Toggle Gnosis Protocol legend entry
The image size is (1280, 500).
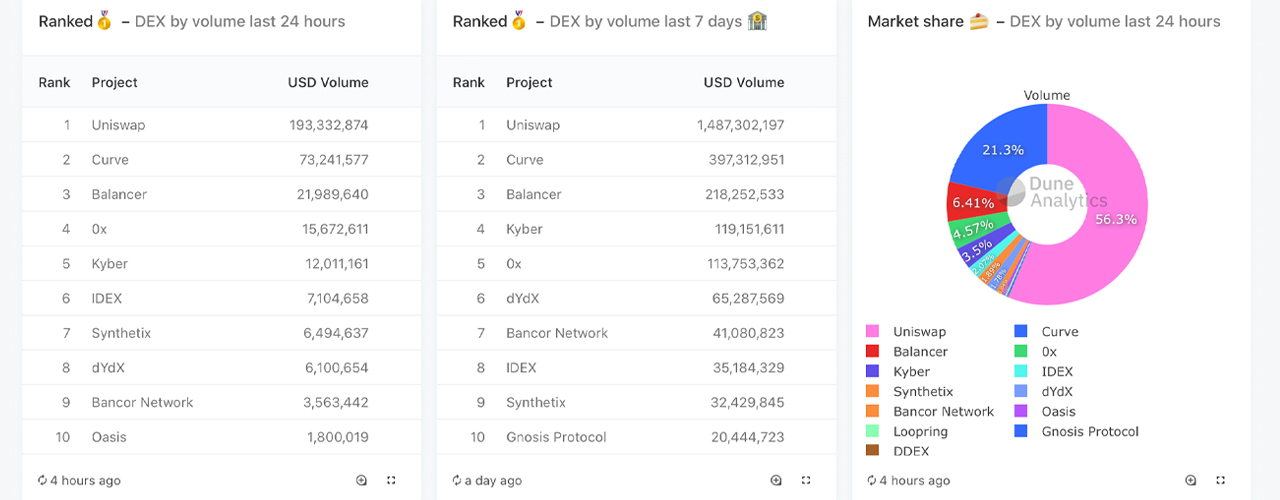click(1076, 431)
